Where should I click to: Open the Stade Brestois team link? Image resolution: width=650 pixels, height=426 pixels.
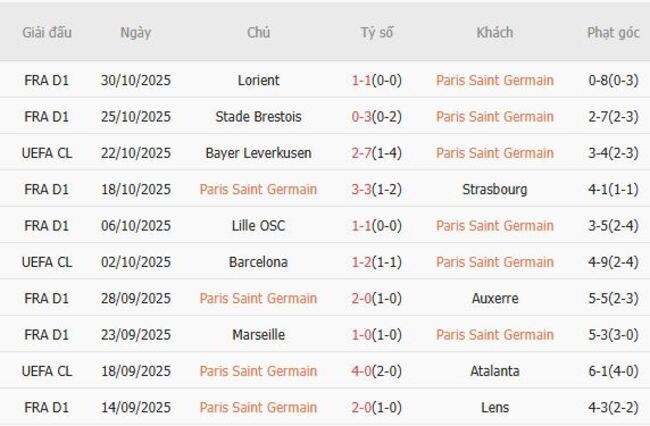point(258,116)
